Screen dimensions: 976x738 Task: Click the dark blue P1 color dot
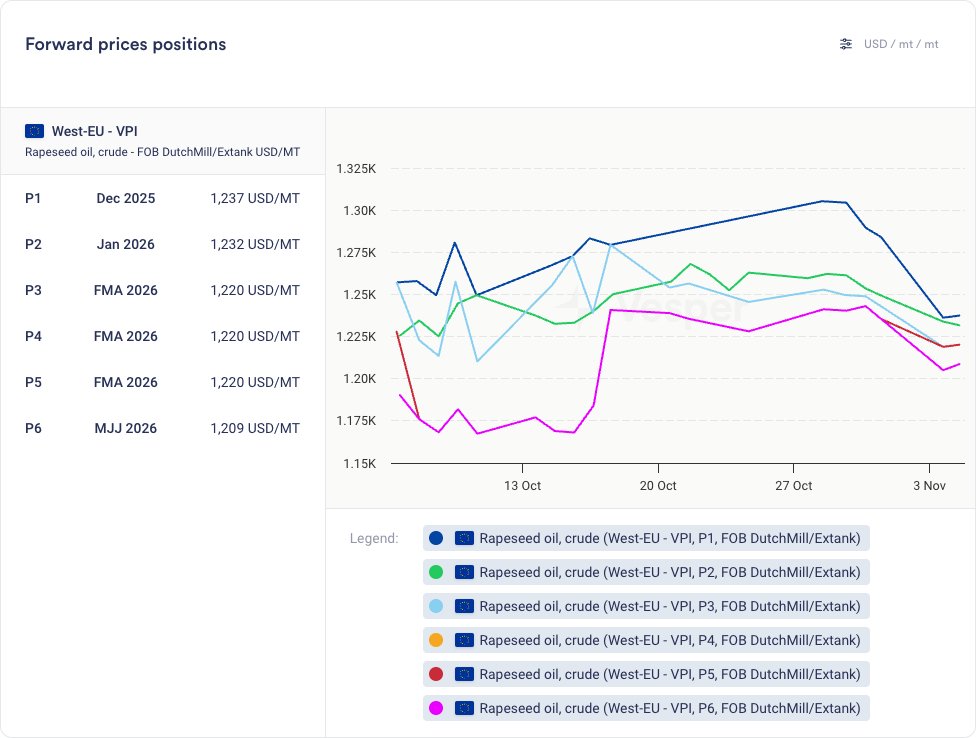(436, 538)
